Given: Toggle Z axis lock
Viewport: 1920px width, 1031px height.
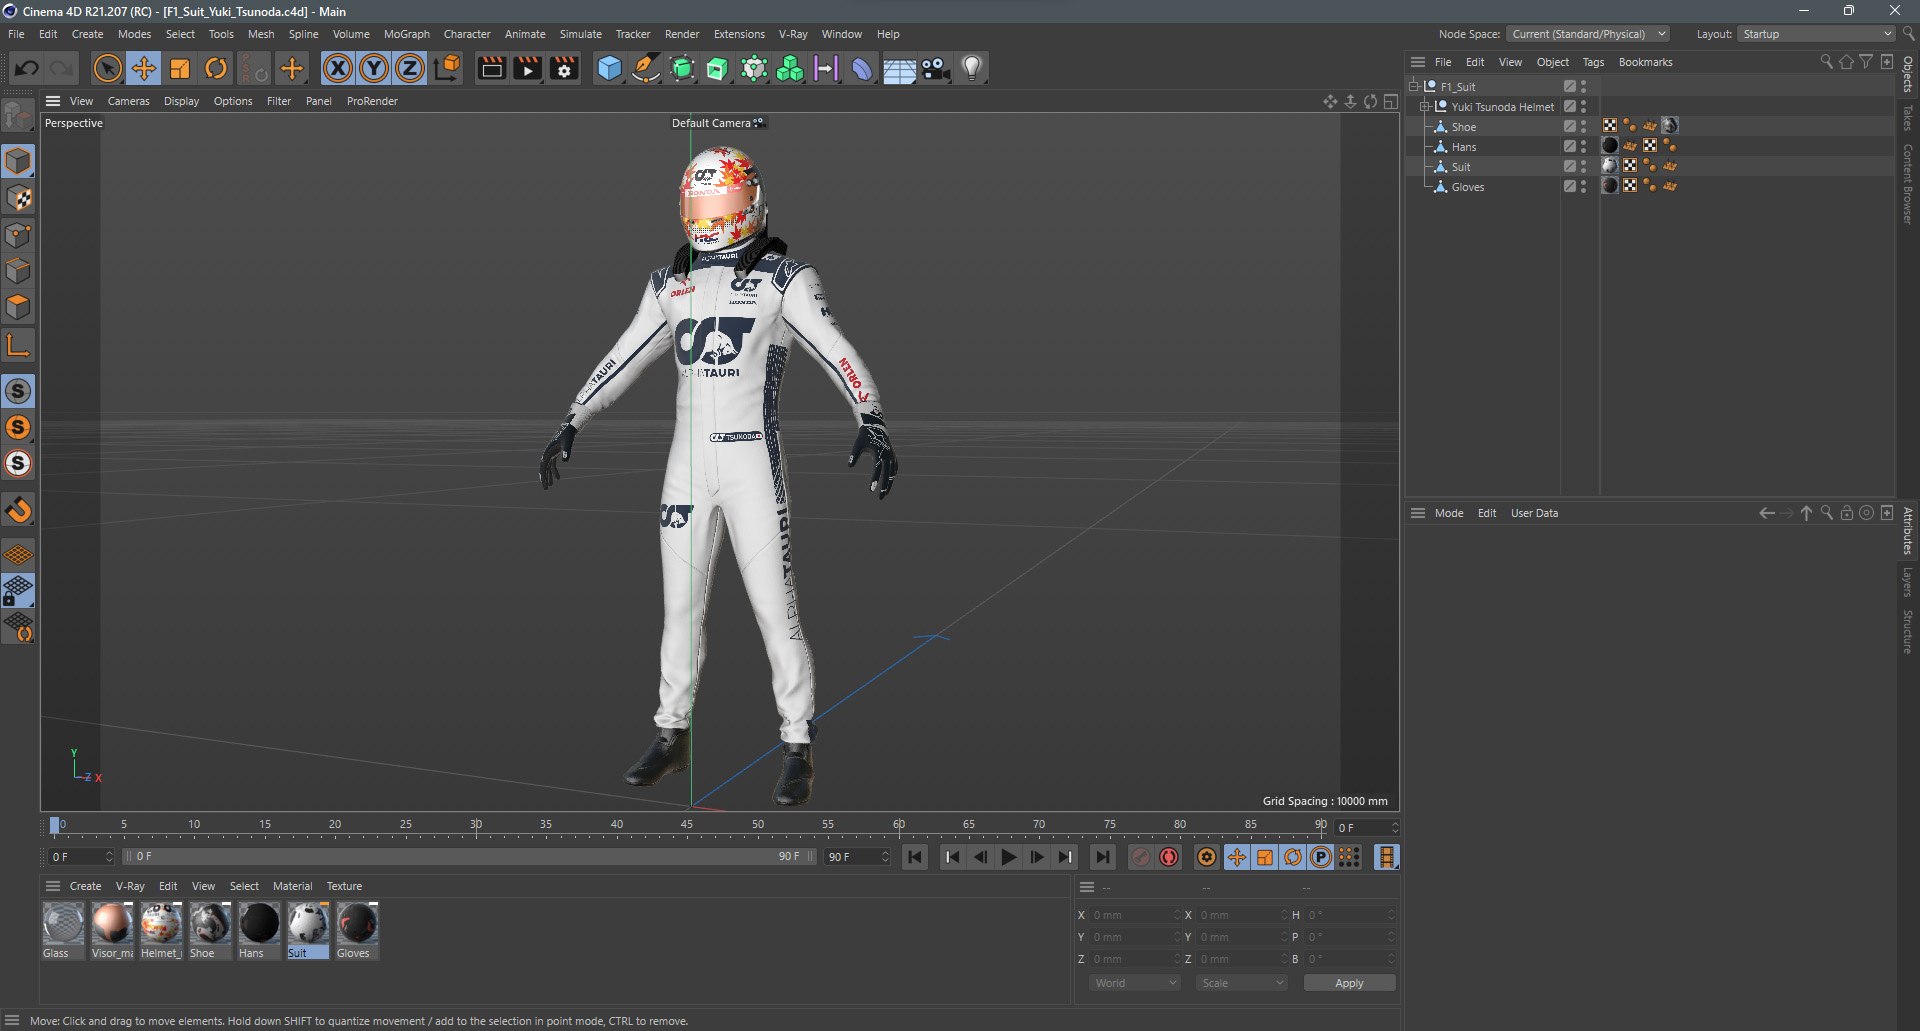Looking at the screenshot, I should pos(410,68).
